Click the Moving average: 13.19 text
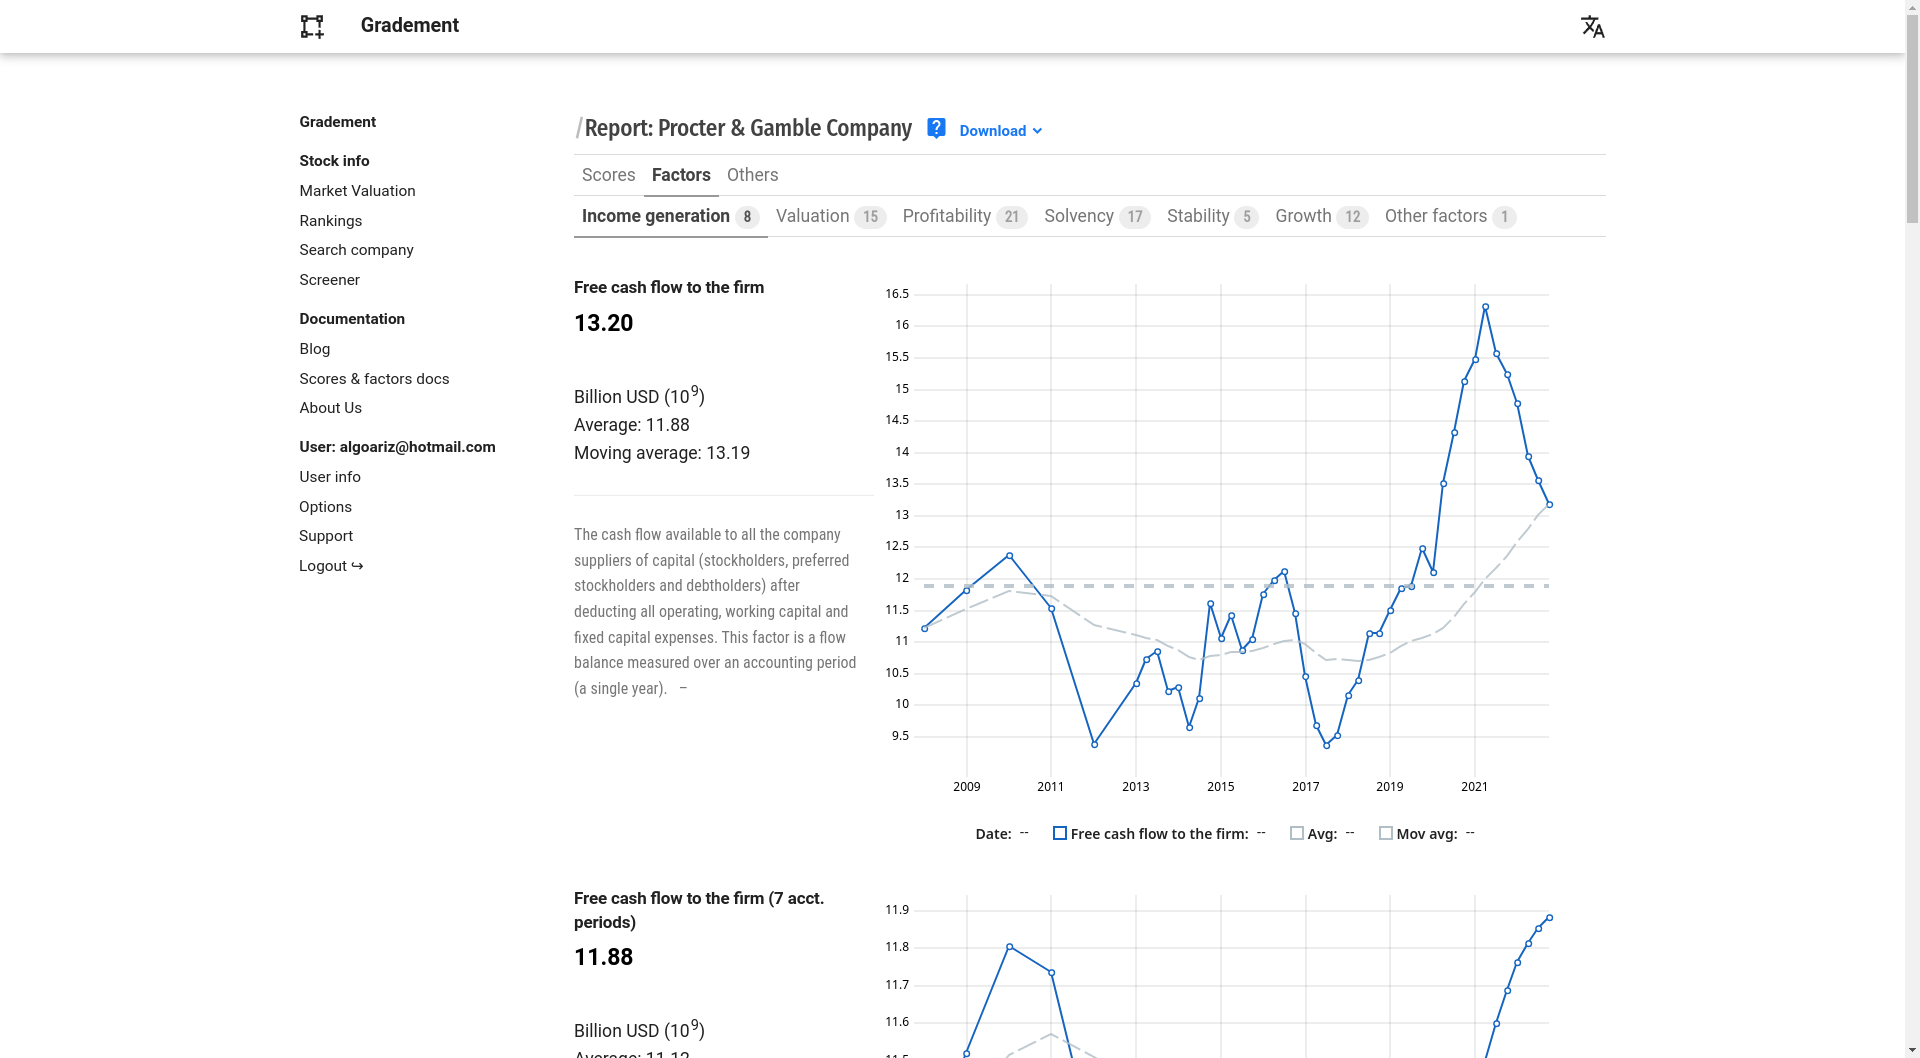The width and height of the screenshot is (1920, 1058). click(662, 453)
